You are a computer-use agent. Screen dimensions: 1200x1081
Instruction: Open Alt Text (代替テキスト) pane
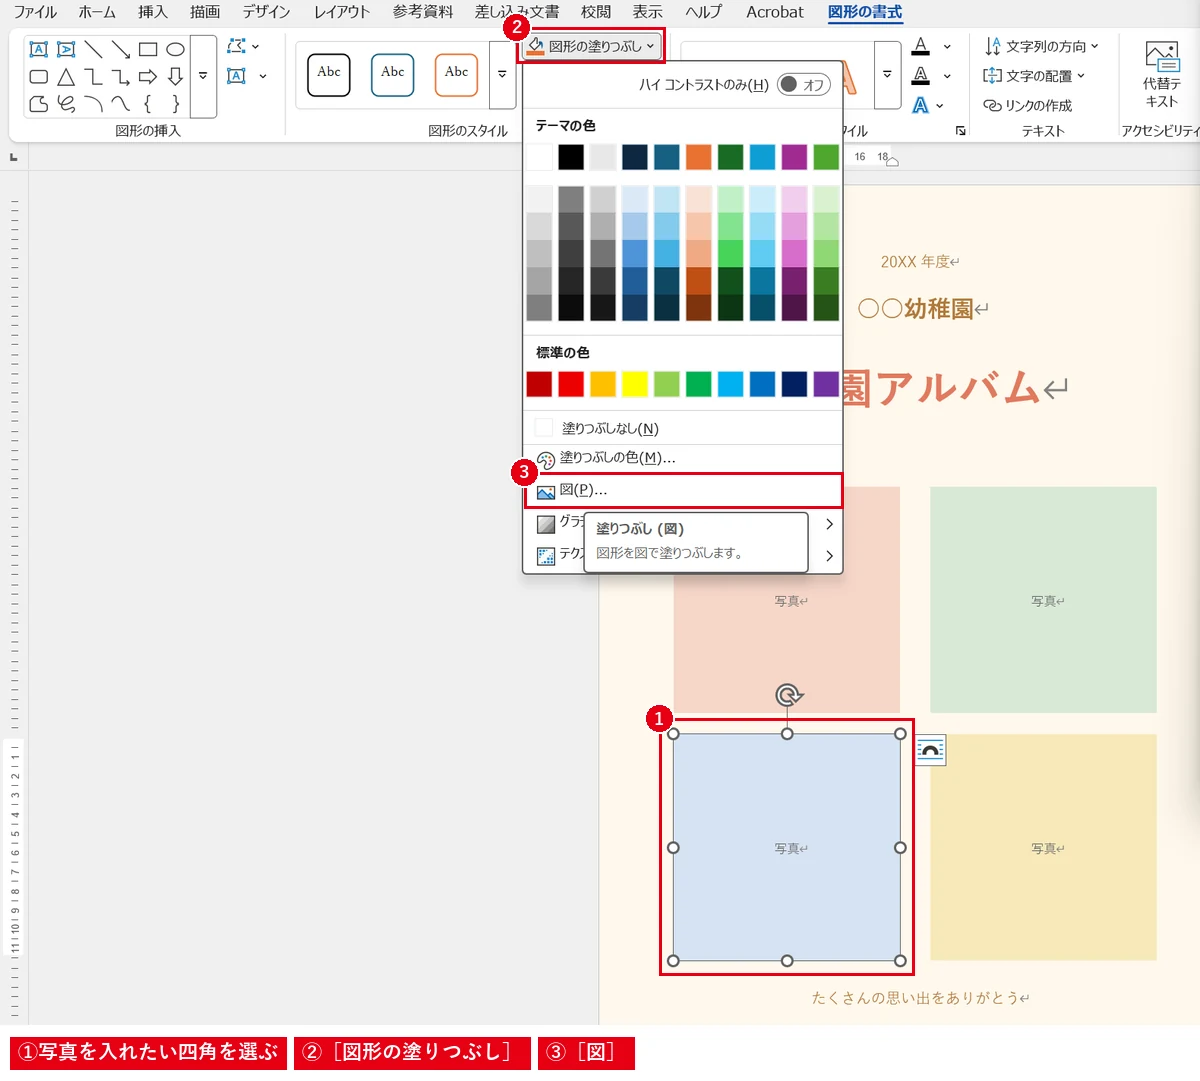(1162, 75)
